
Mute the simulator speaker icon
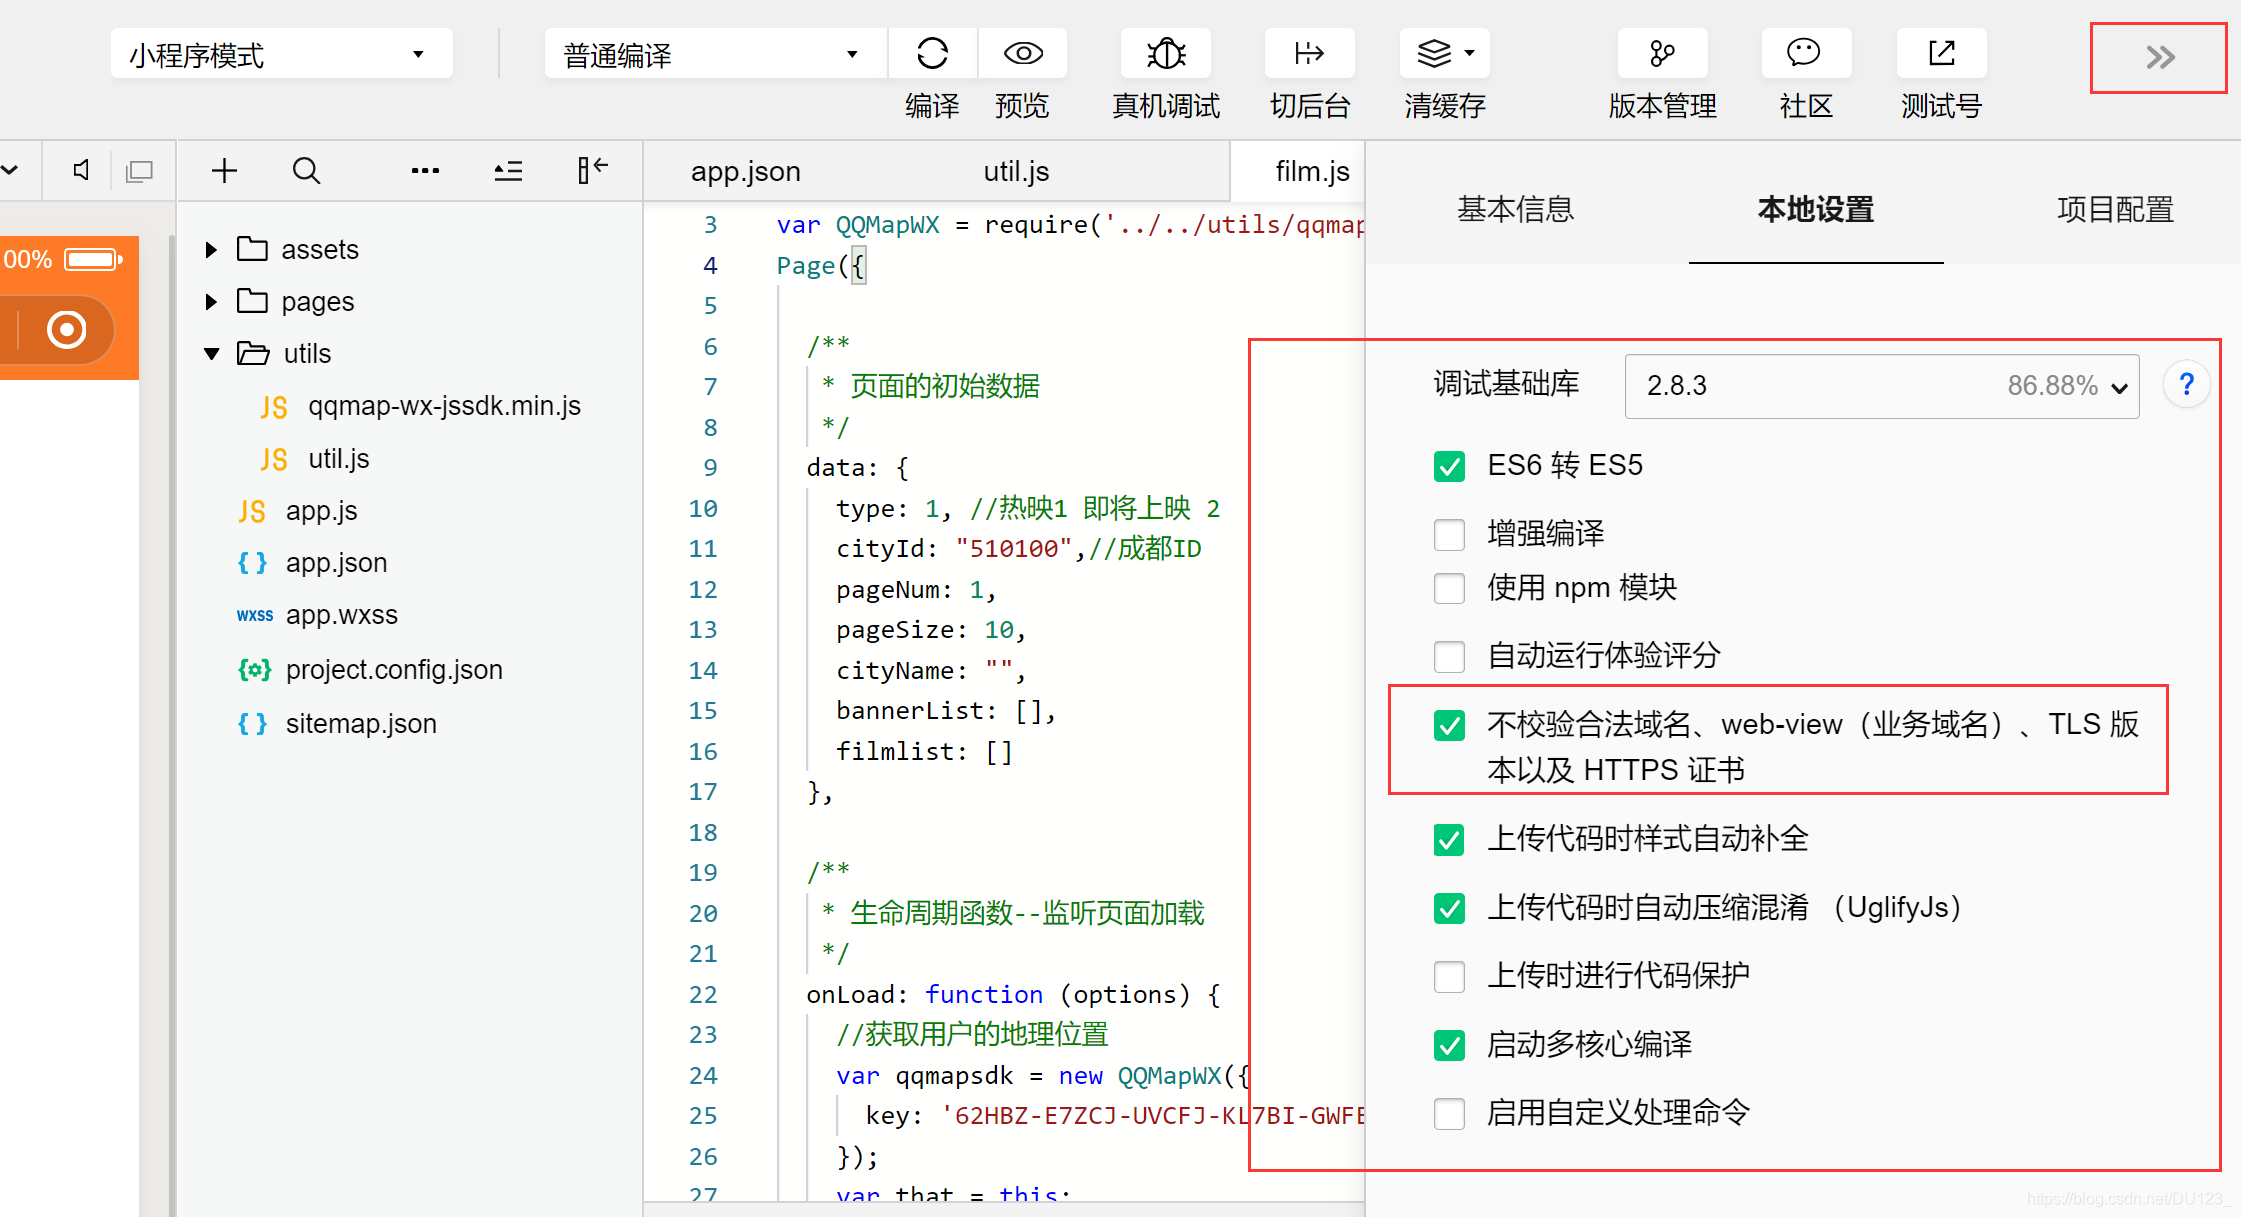click(81, 170)
